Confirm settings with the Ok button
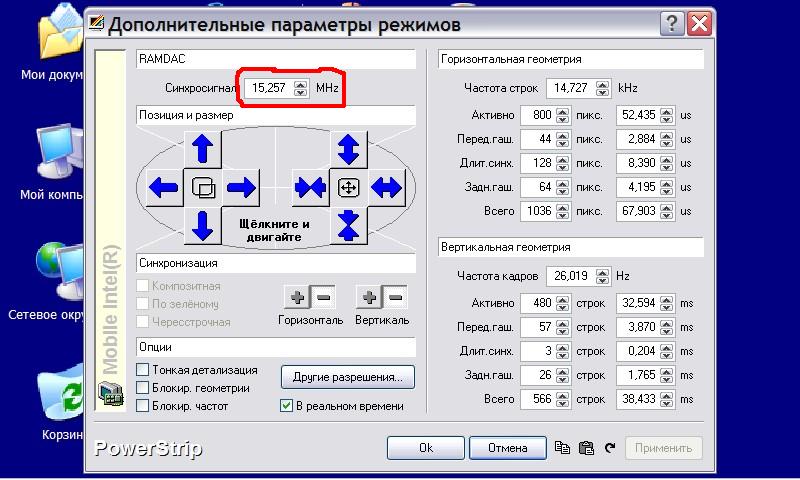 click(x=426, y=448)
